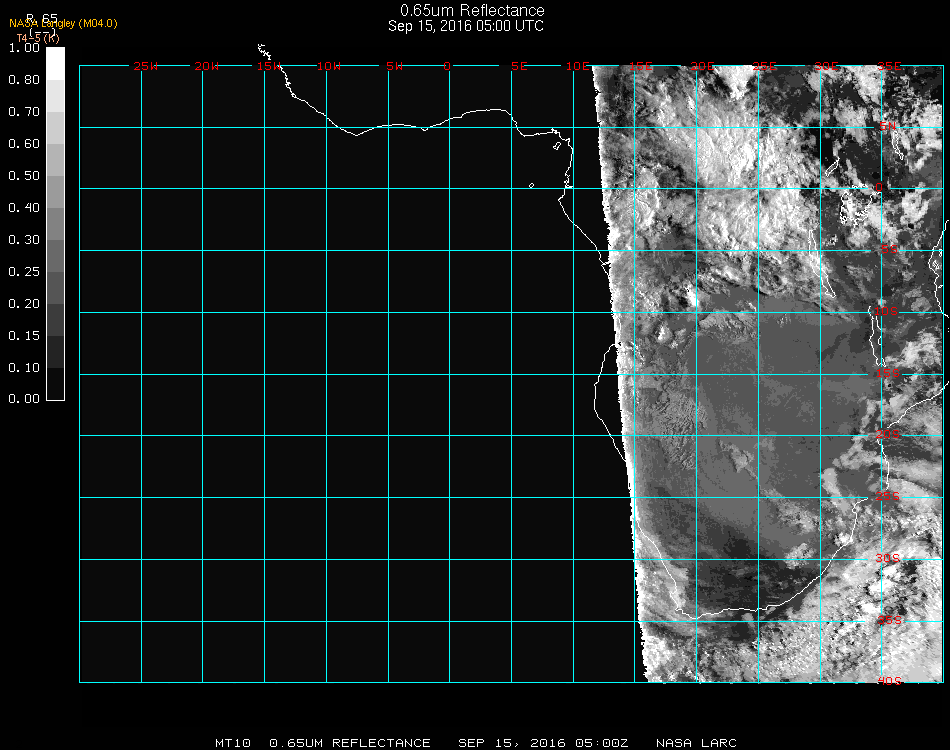Click the 25W longitude label
Image resolution: width=950 pixels, height=750 pixels.
(145, 67)
